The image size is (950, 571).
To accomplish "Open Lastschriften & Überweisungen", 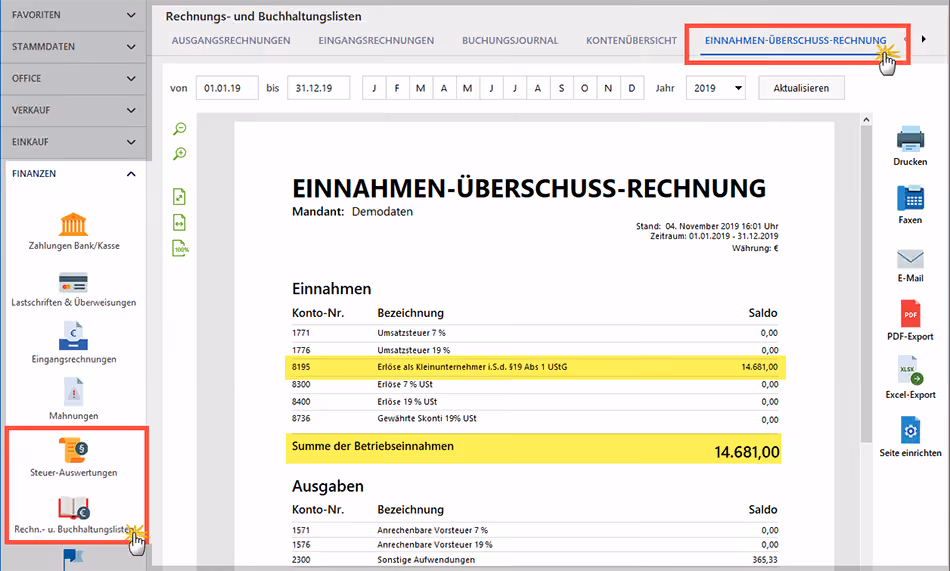I will 73,289.
